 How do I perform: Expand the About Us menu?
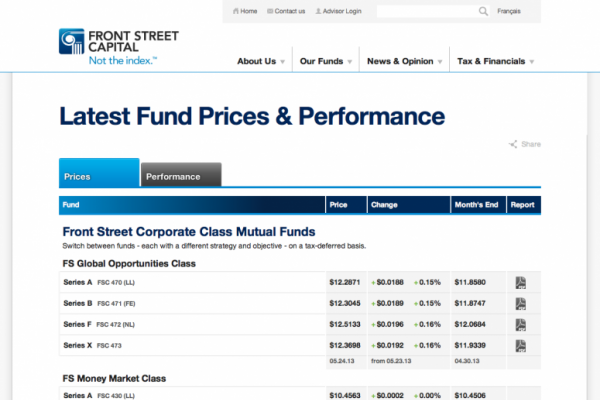tap(260, 61)
